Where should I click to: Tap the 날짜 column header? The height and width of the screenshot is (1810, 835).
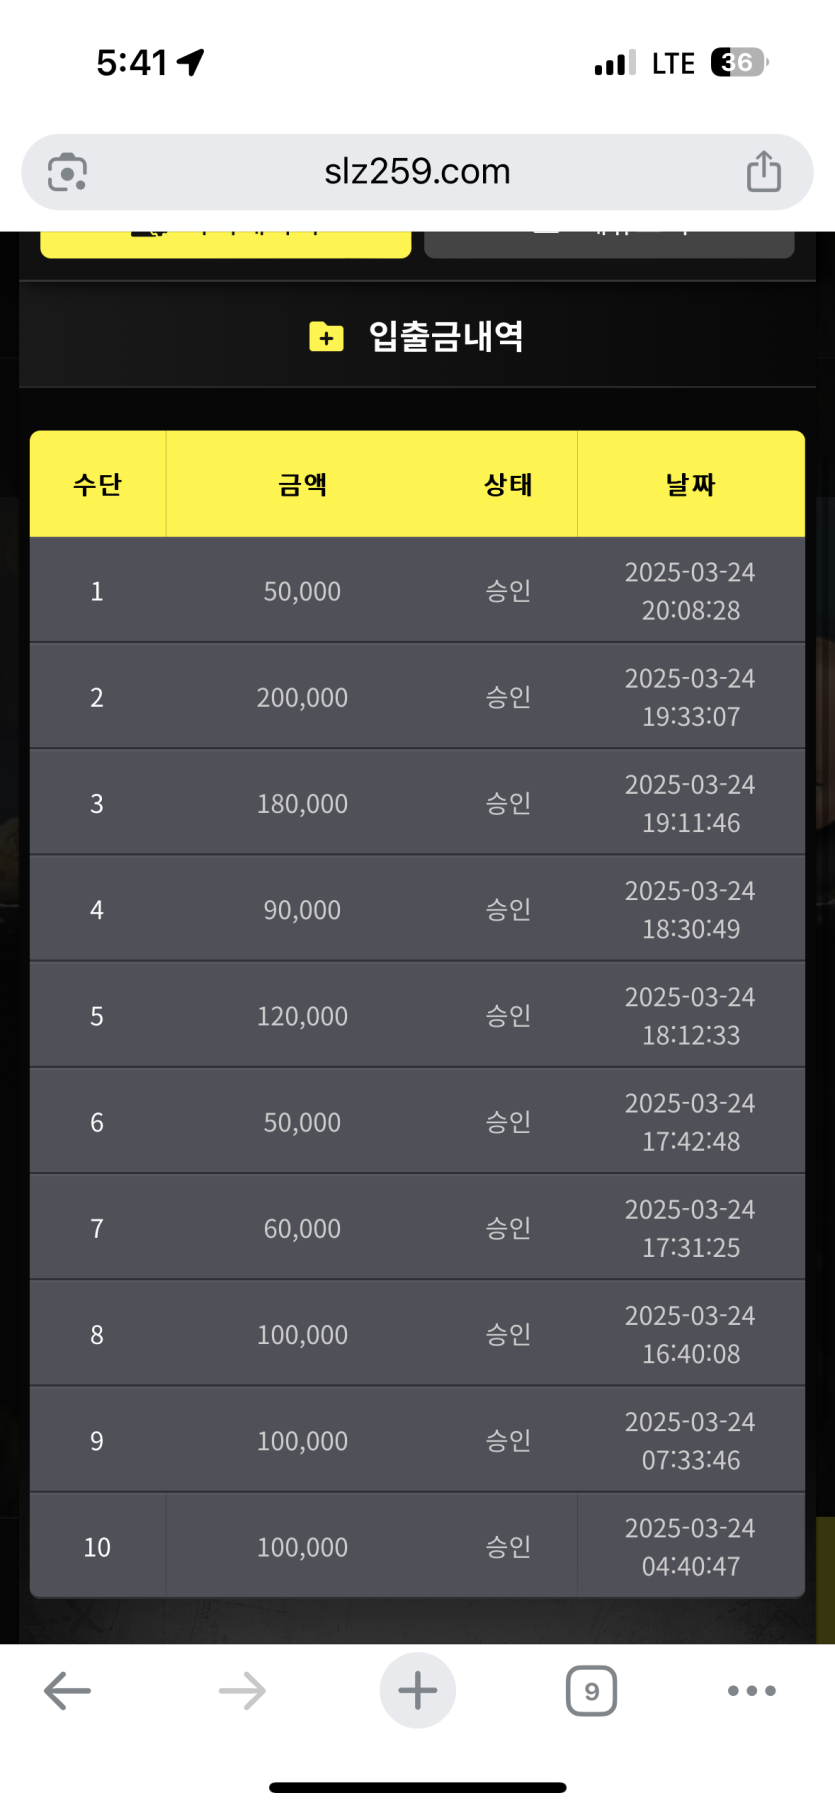tap(690, 485)
